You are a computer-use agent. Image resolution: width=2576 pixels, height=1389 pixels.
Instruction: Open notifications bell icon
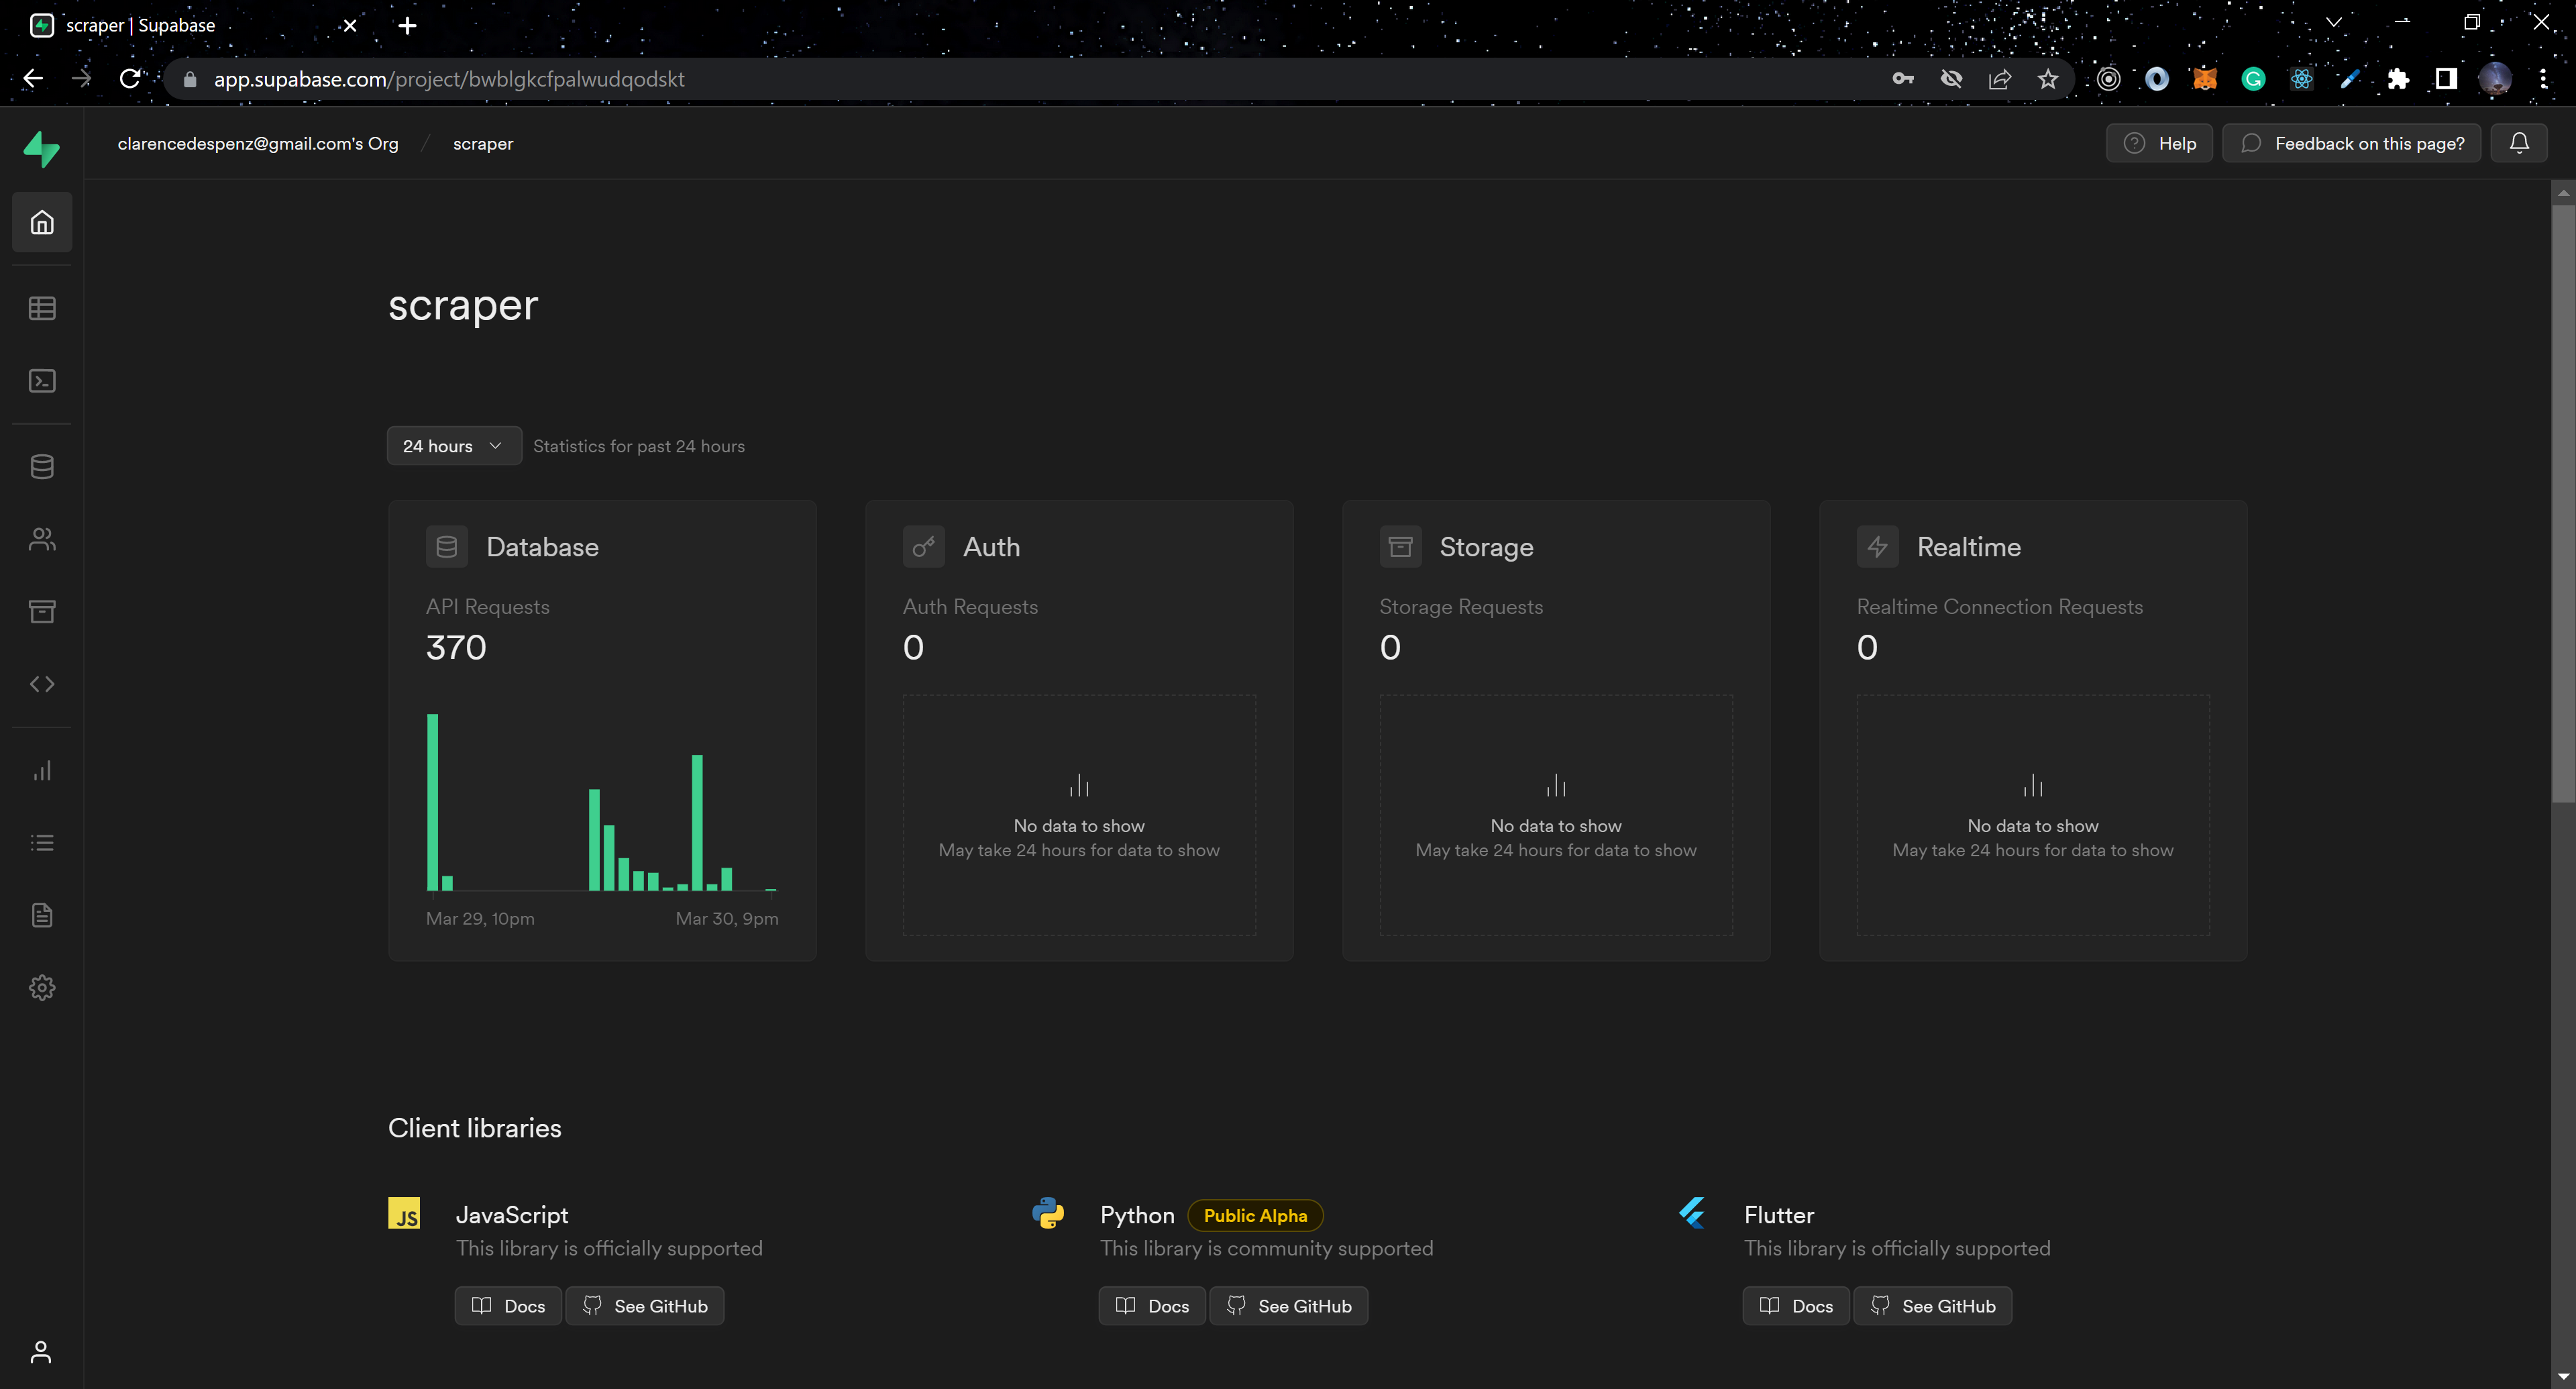pos(2519,143)
